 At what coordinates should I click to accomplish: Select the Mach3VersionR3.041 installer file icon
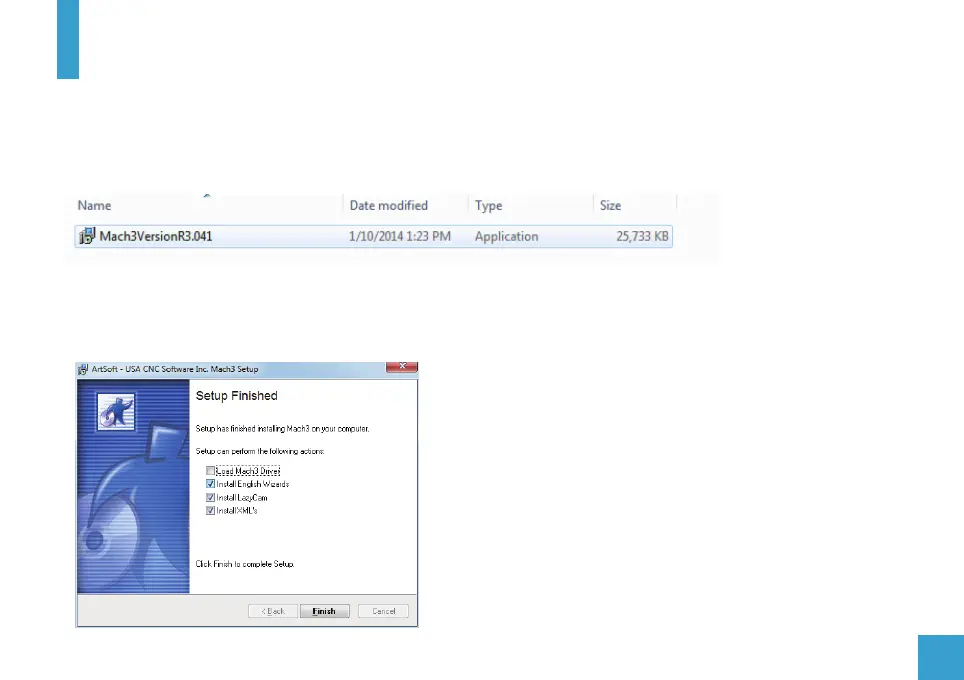tap(87, 235)
